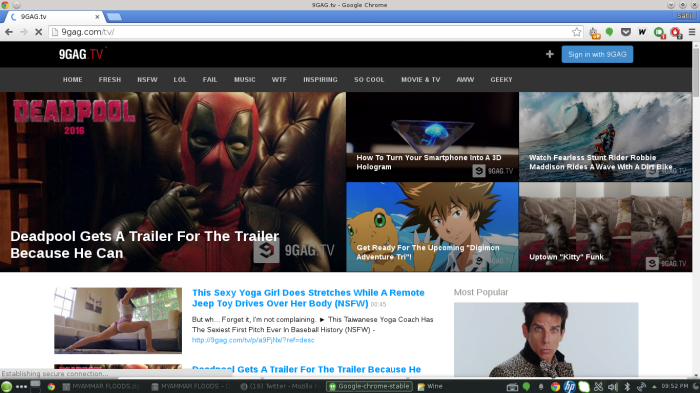Open the Linux Mint start menu
Screen dimensions: 700x393
click(x=7, y=386)
